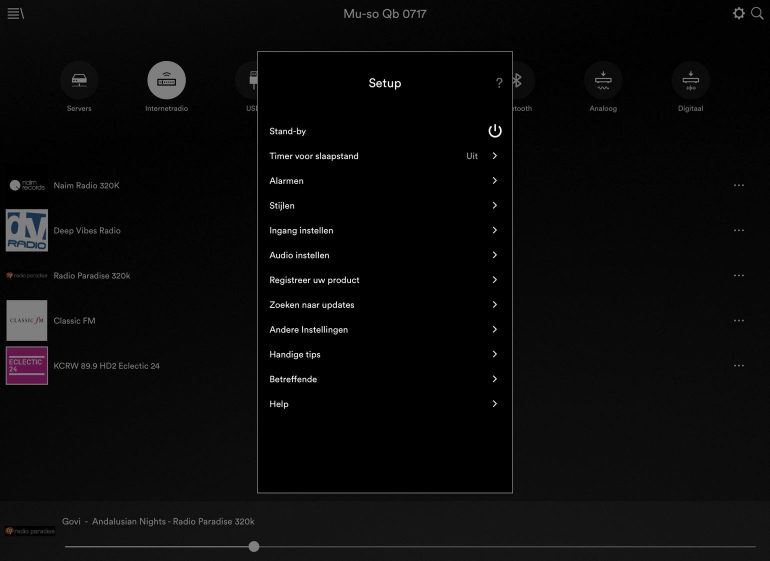Expand Timer voor slaapstand option
The width and height of the screenshot is (770, 561).
point(494,156)
